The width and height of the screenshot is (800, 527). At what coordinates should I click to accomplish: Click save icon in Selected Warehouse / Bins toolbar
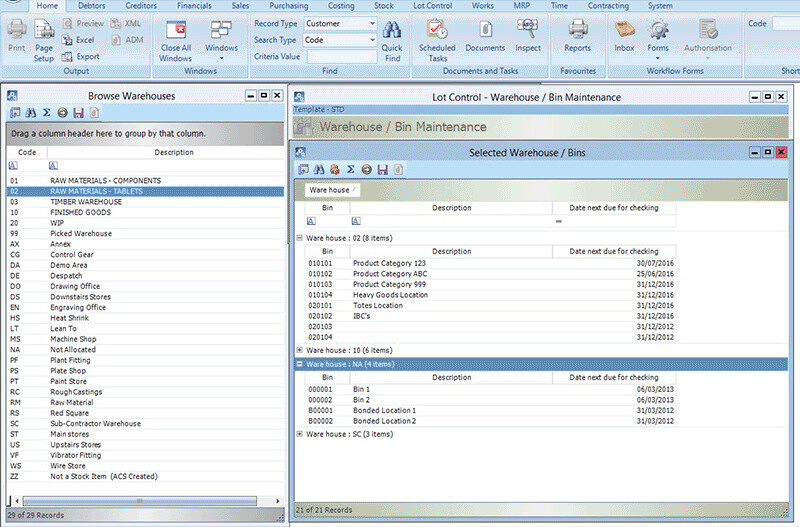click(x=382, y=170)
